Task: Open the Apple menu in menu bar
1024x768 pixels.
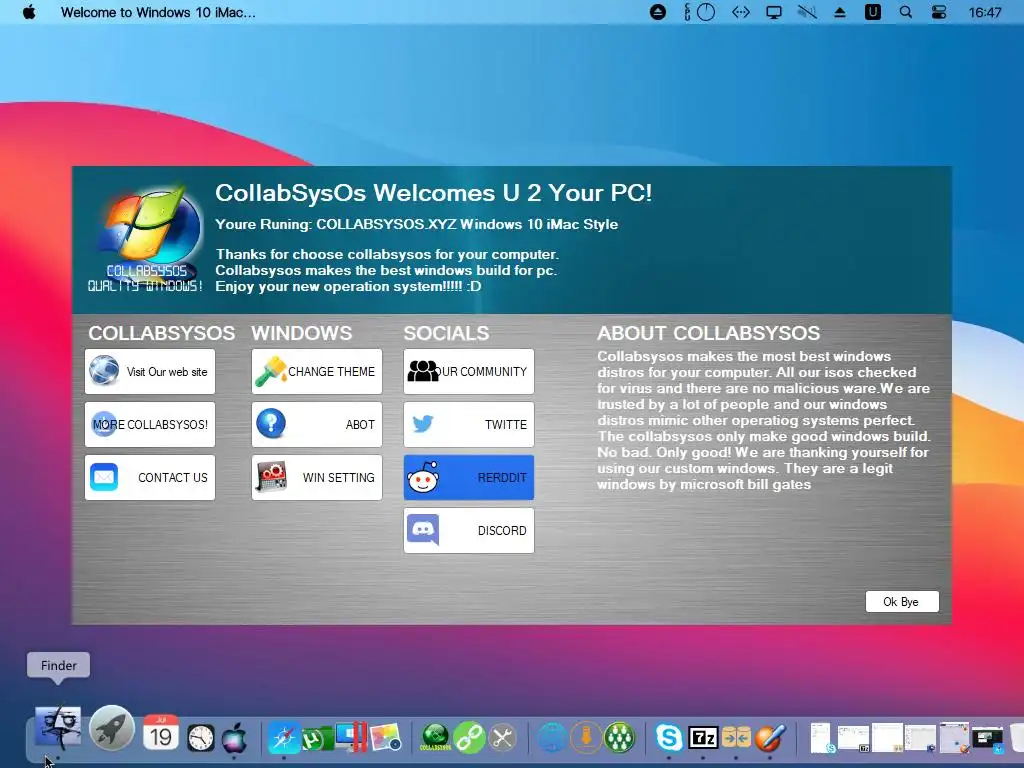Action: 29,12
